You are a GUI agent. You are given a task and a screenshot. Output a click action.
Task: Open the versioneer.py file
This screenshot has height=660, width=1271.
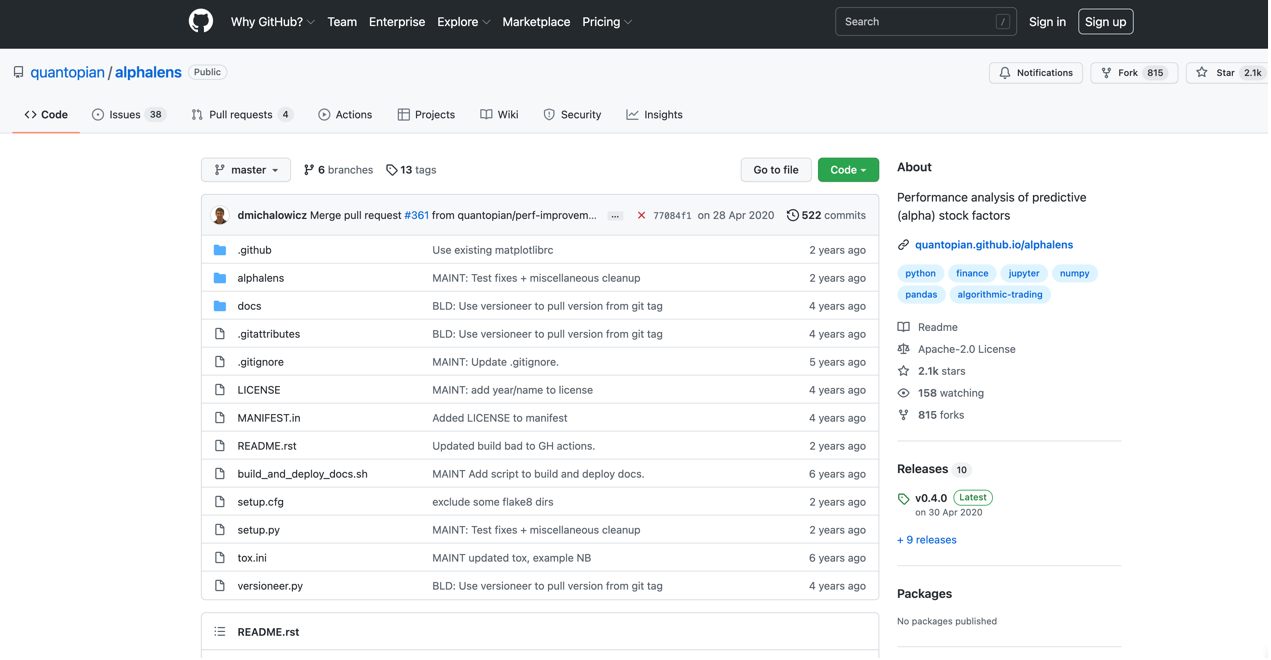coord(270,586)
